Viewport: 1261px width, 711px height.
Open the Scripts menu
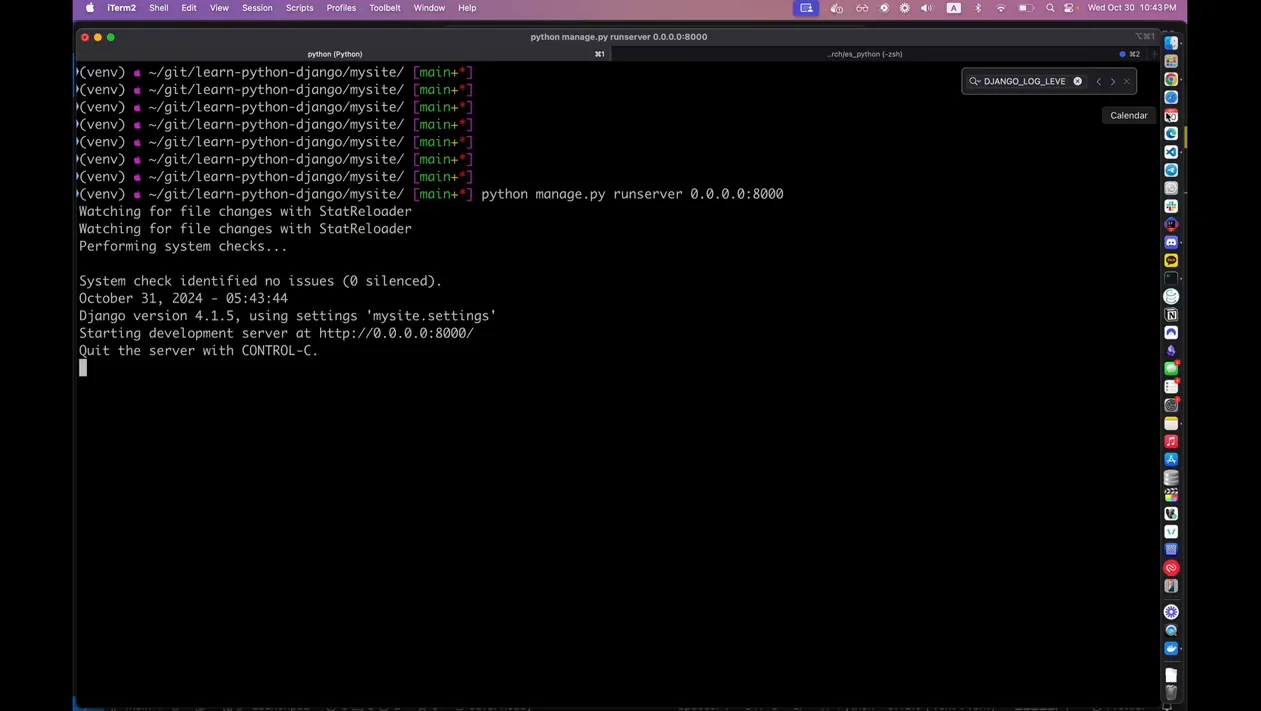click(300, 8)
